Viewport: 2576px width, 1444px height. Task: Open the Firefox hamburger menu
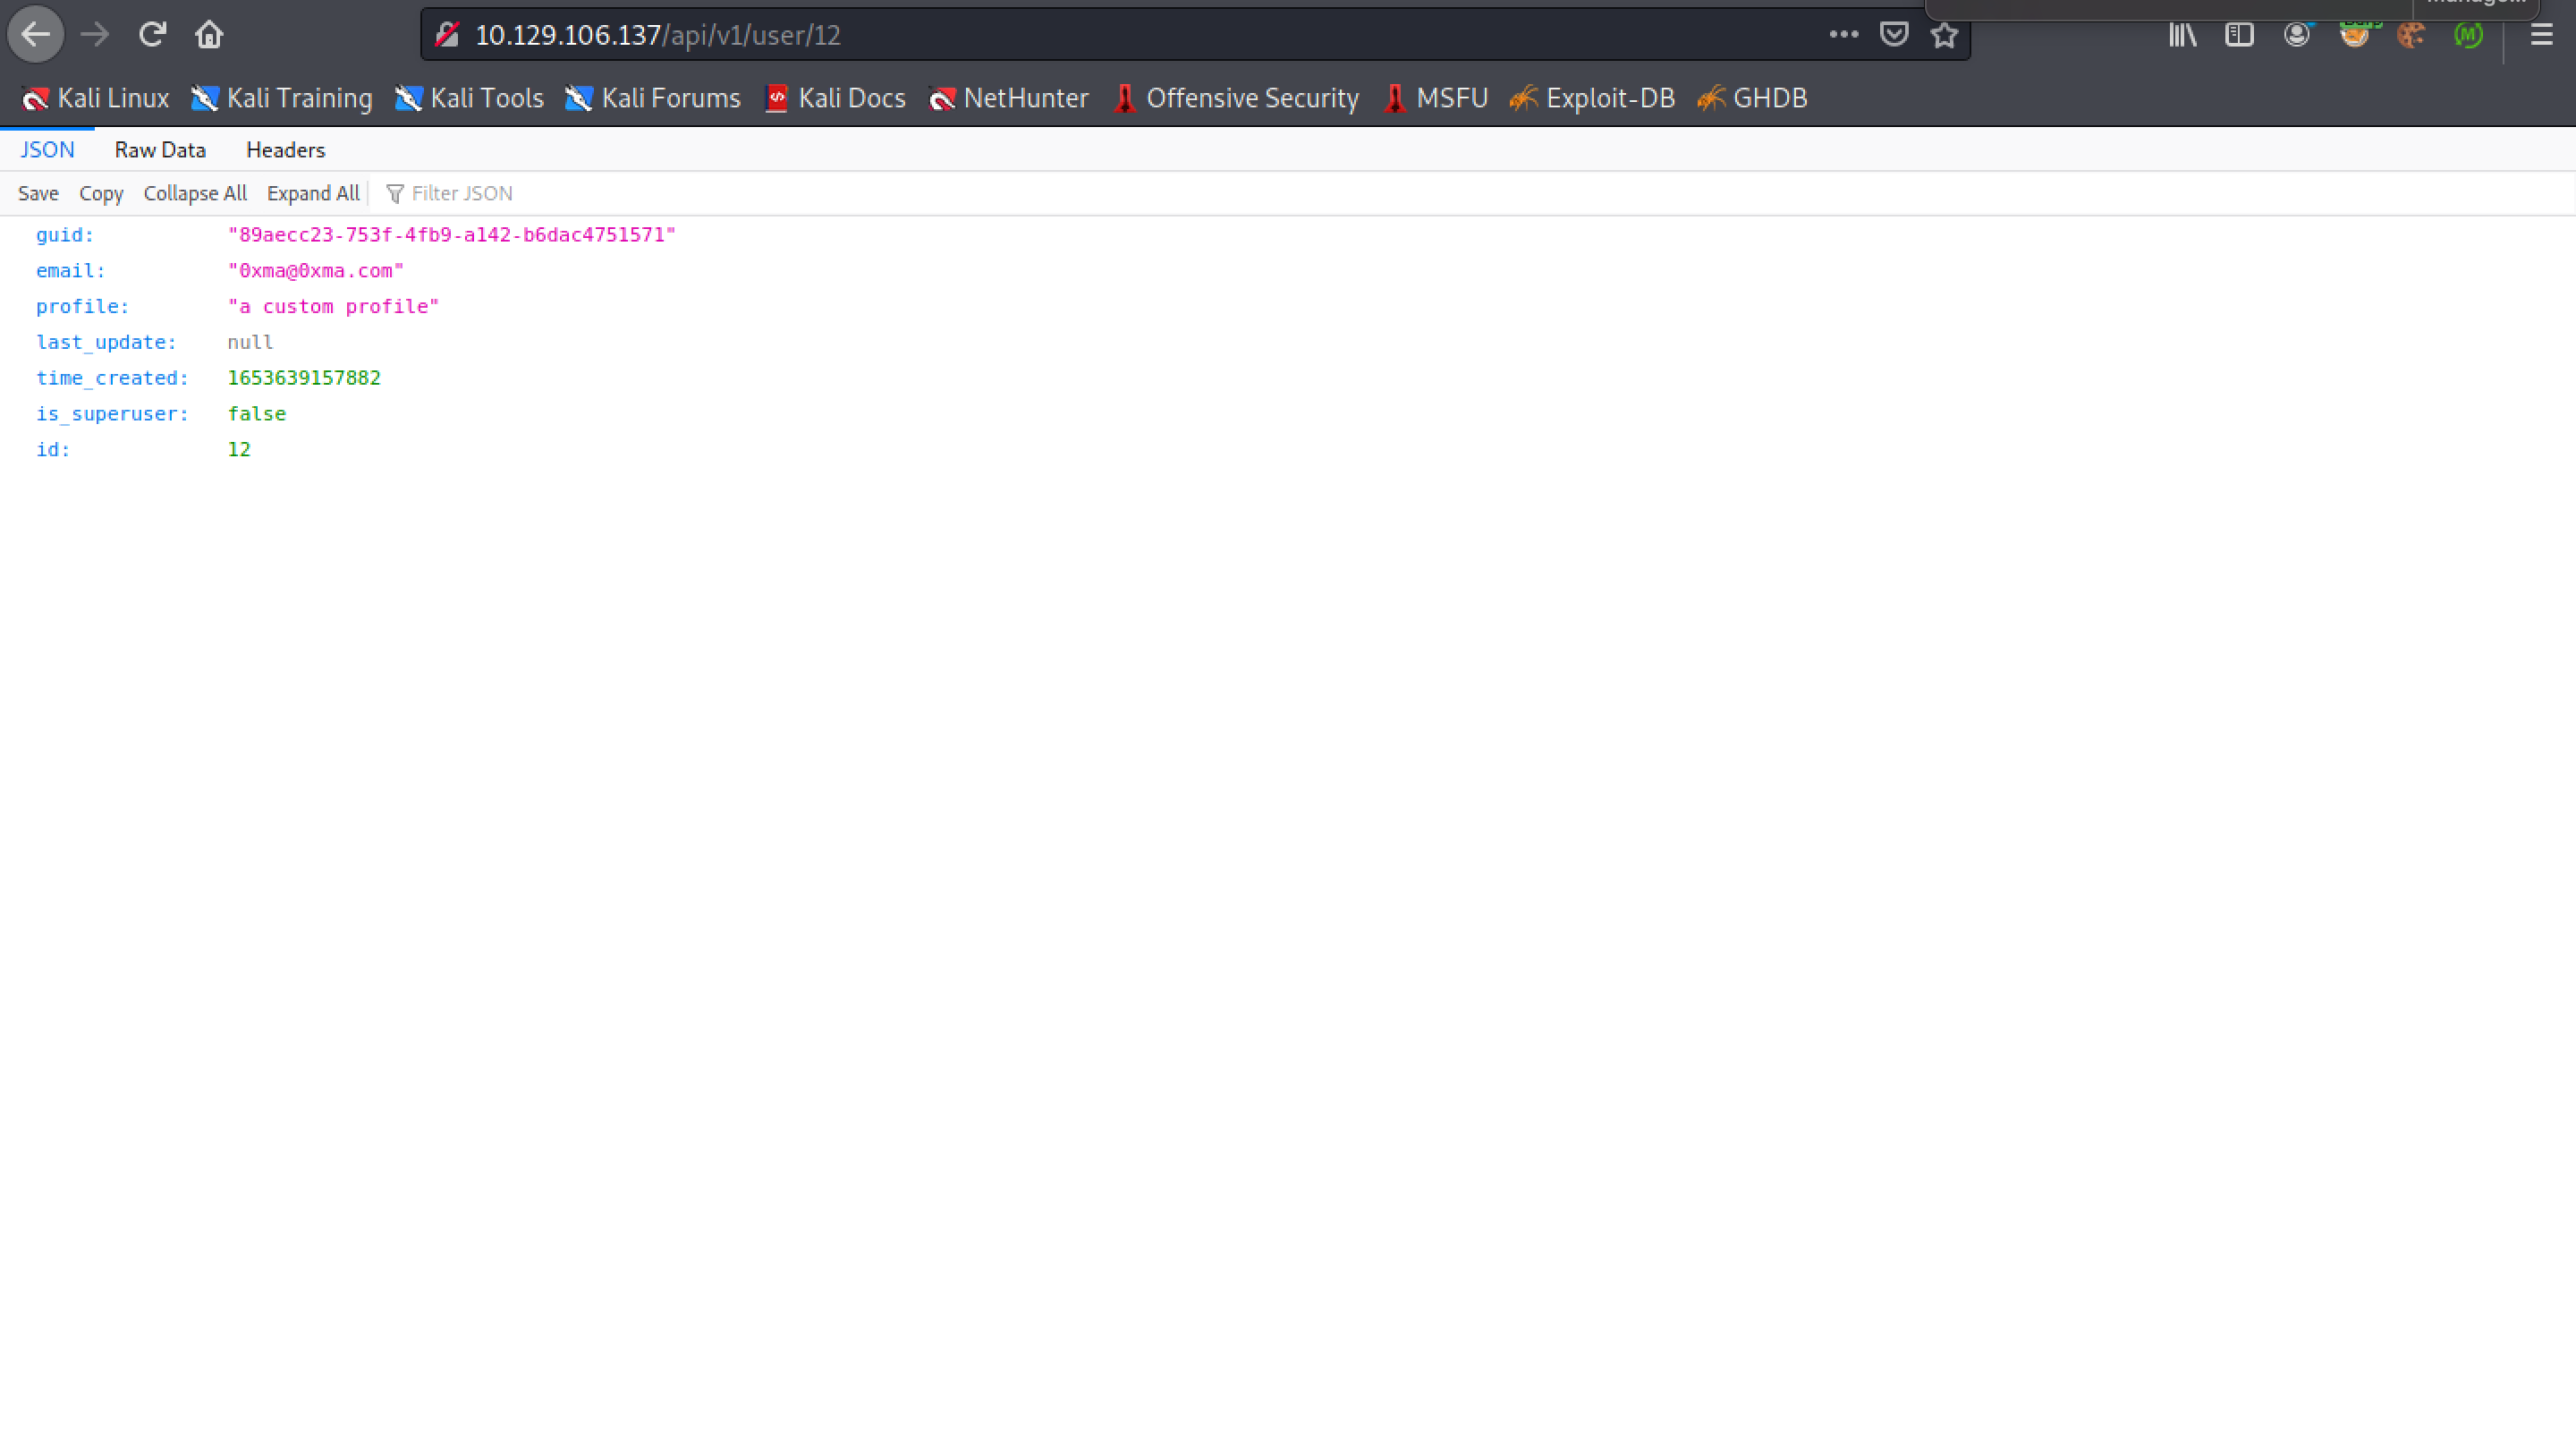point(2541,35)
